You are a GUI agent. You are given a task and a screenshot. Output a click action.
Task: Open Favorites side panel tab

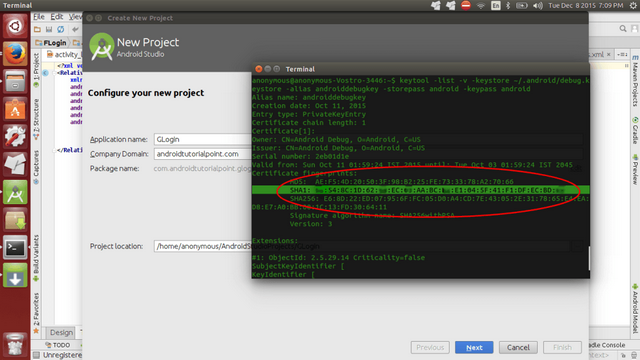point(36,313)
